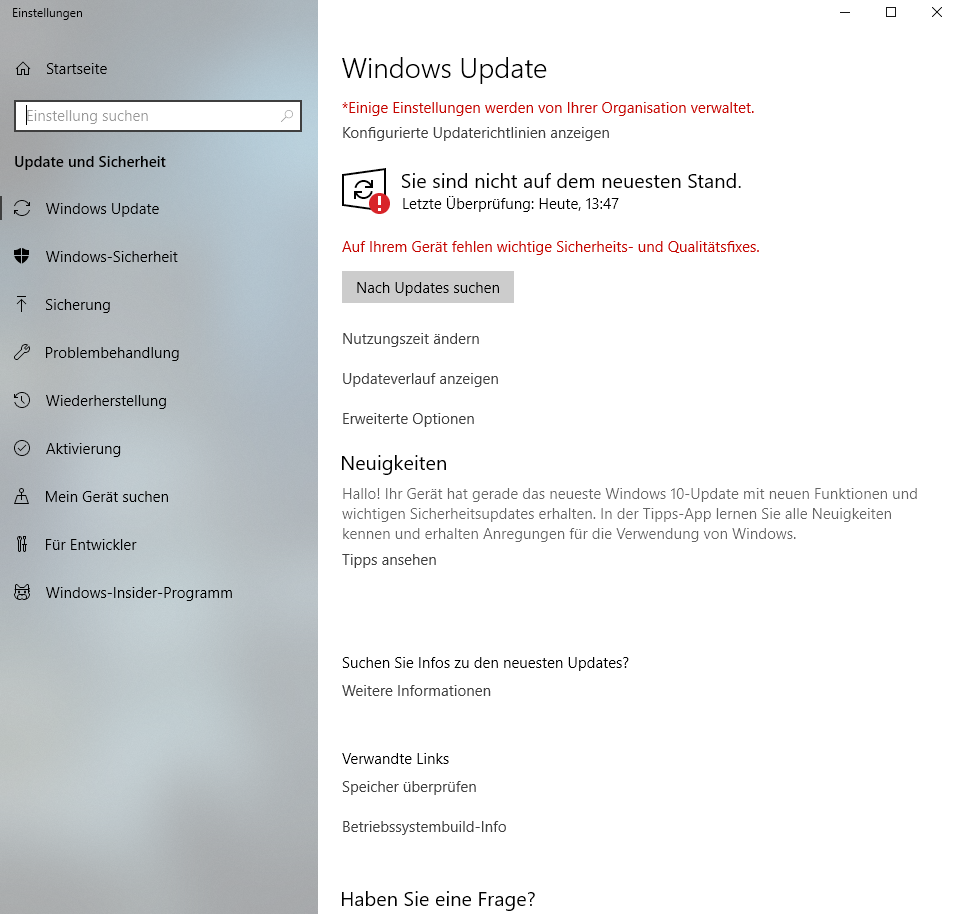The height and width of the screenshot is (914, 954).
Task: Click the wrench icon for Problembehandlung
Action: [x=22, y=352]
